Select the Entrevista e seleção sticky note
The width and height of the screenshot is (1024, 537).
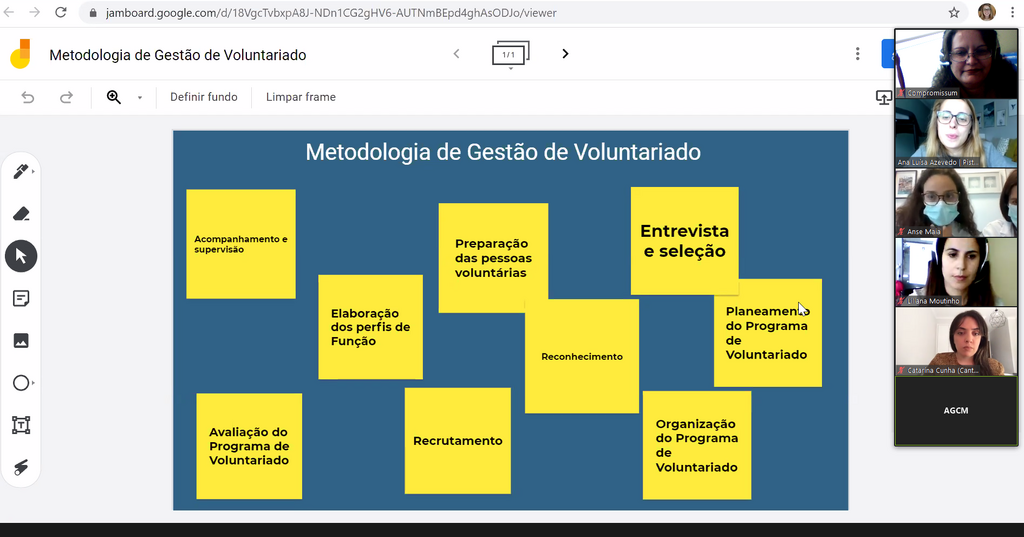tap(684, 241)
